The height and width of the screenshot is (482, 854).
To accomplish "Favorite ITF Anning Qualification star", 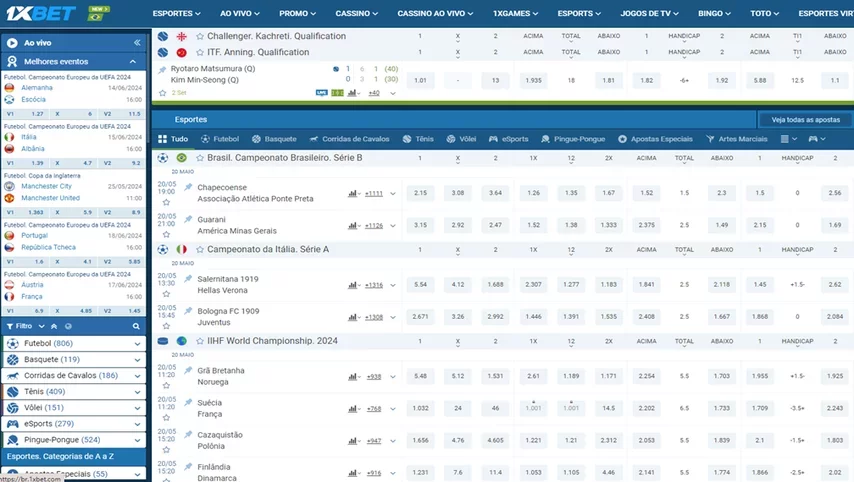I will click(200, 52).
